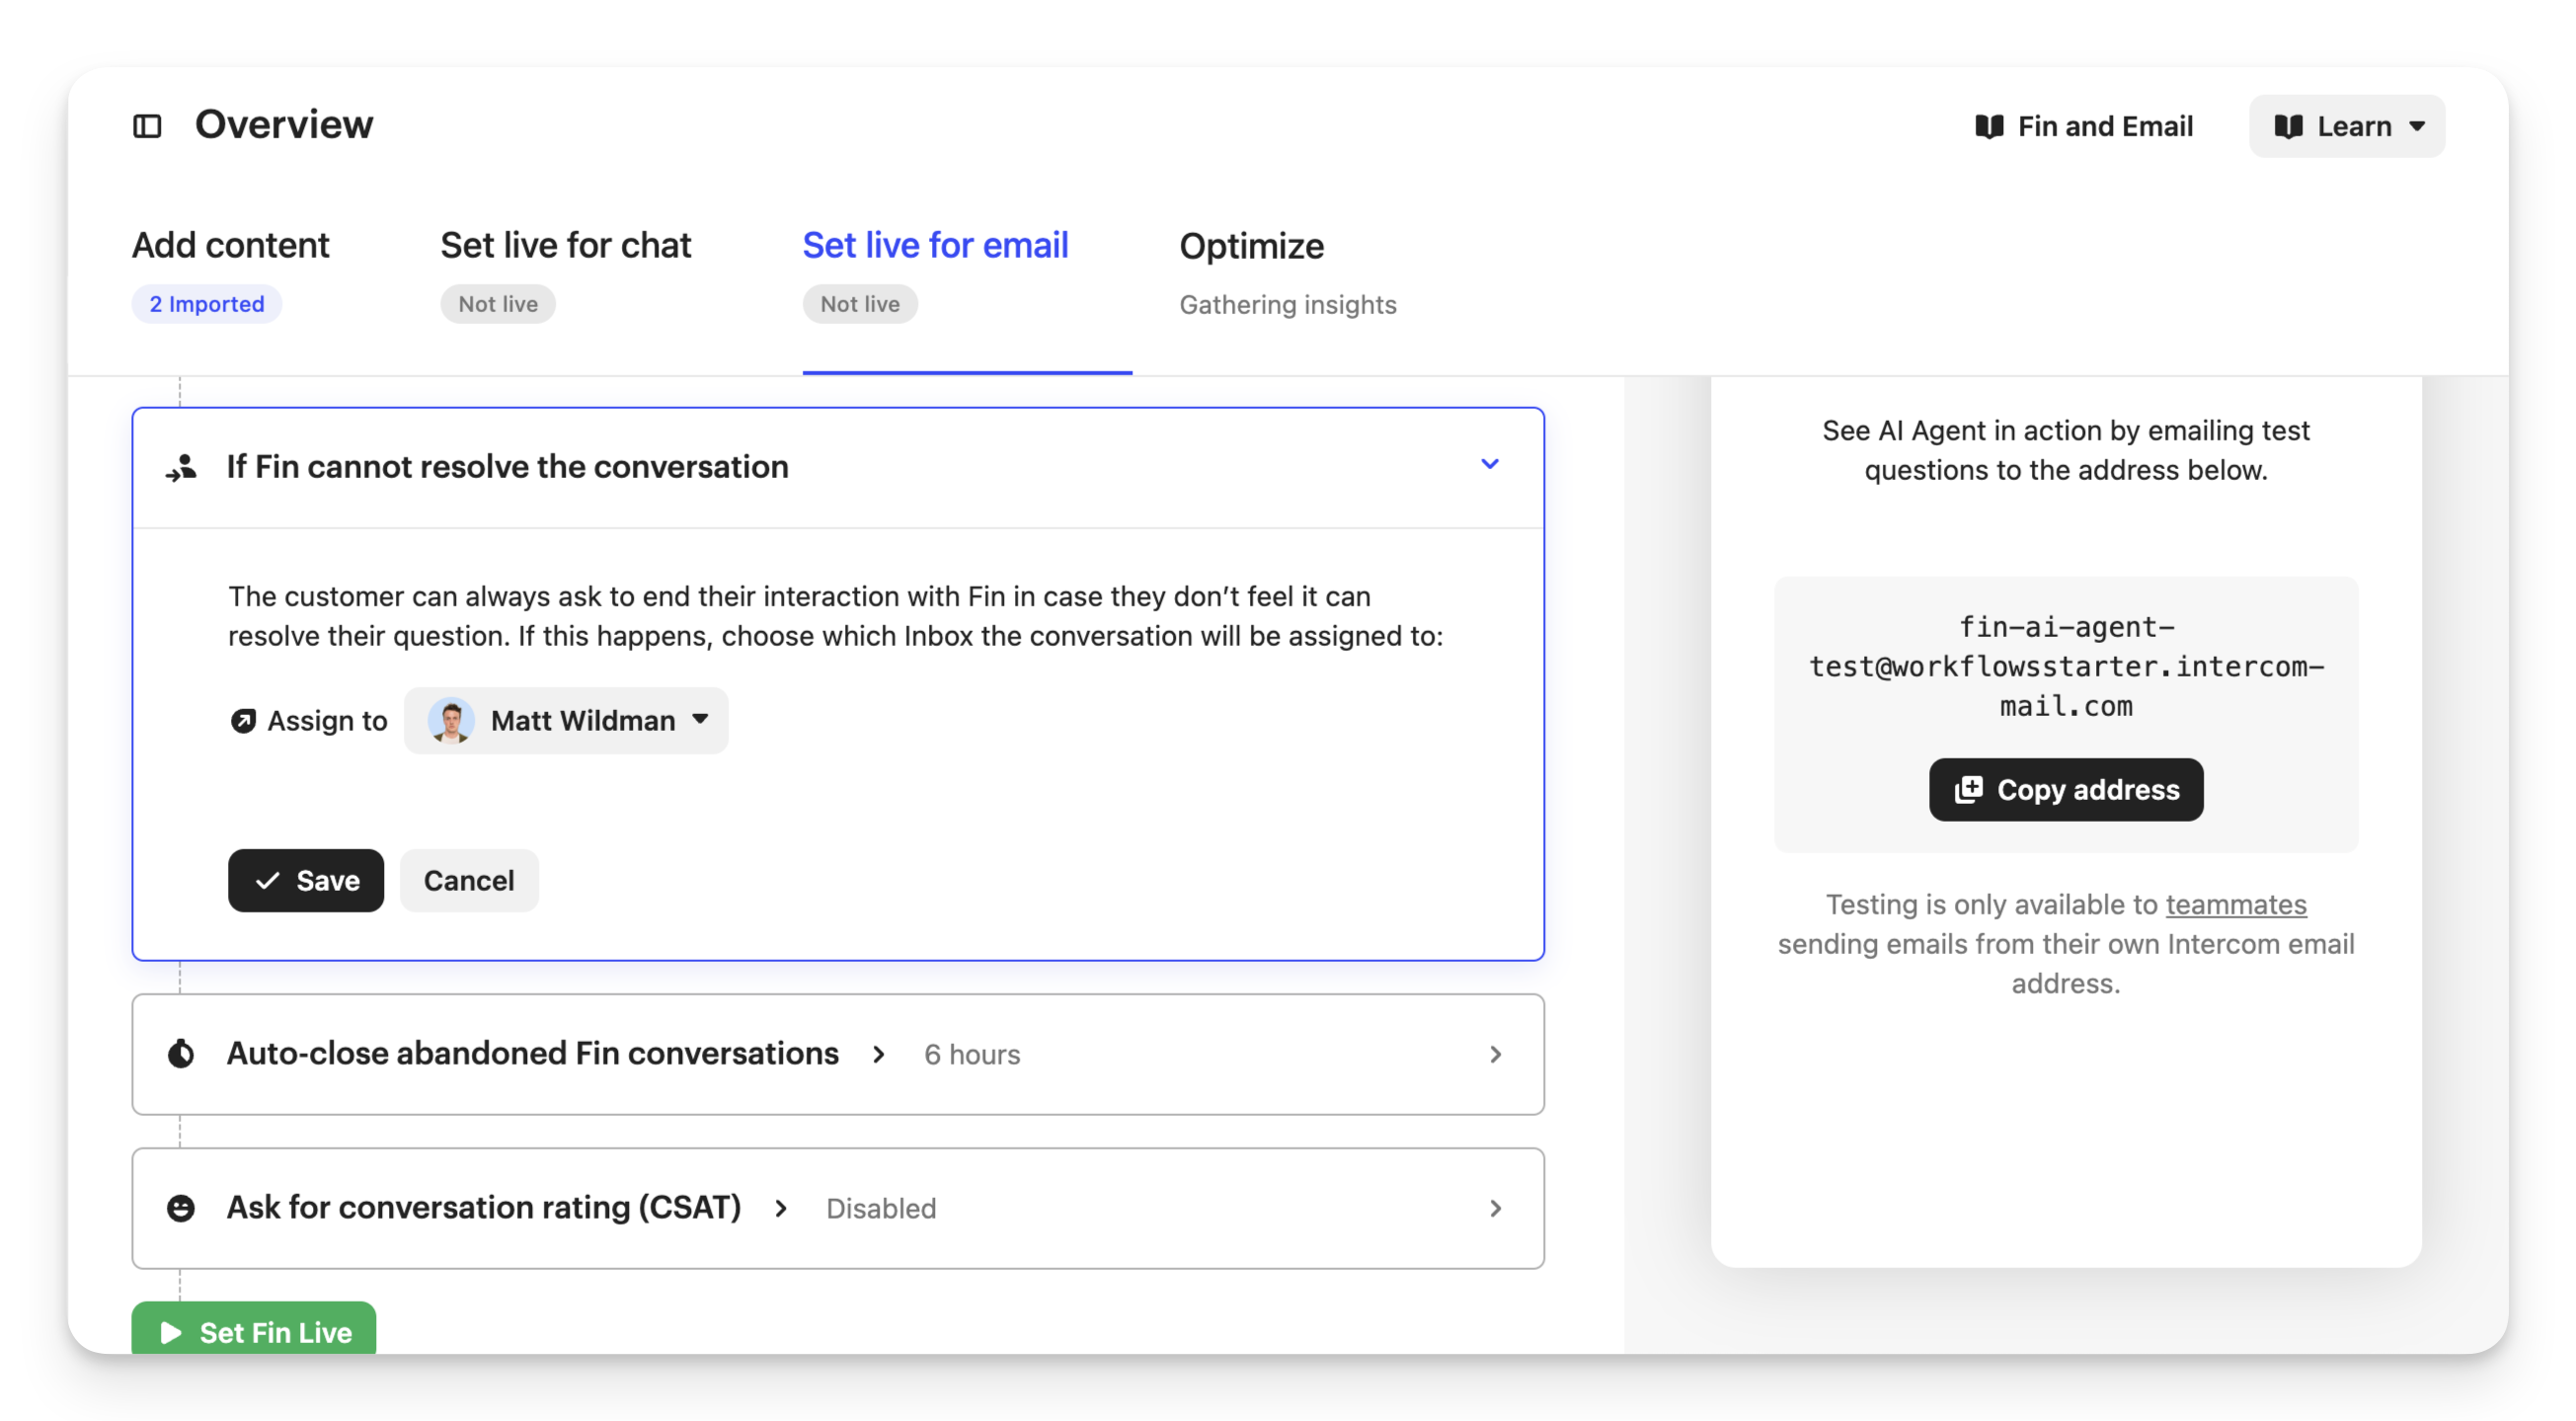This screenshot has width=2576, height=1421.
Task: Click the Set Fin Live button
Action: [254, 1328]
